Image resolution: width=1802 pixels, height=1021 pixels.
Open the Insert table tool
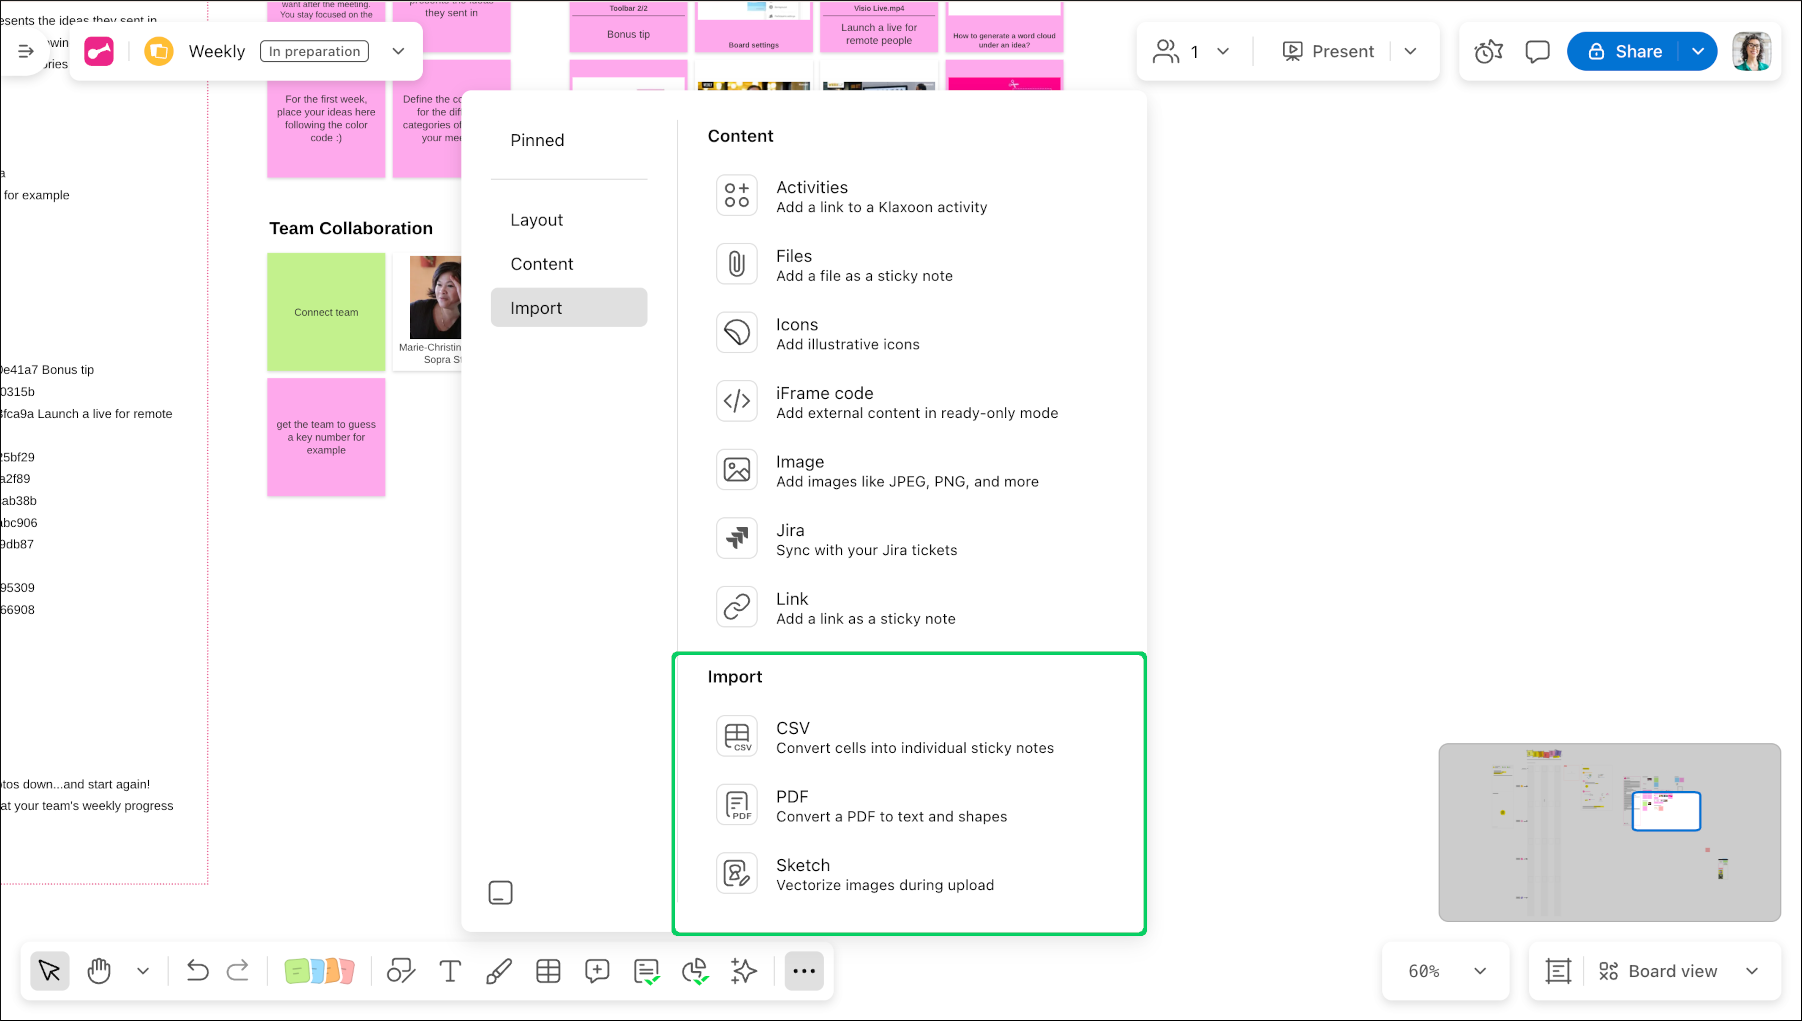(548, 970)
